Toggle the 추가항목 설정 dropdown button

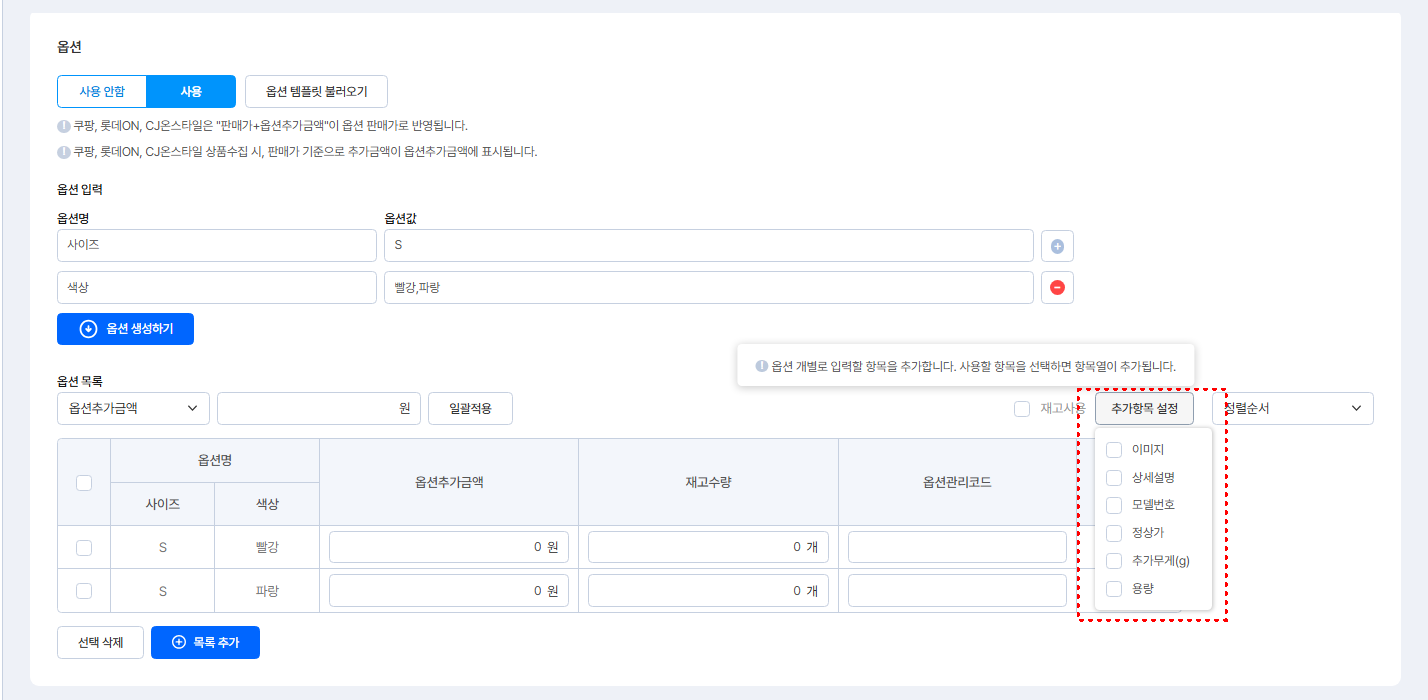pyautogui.click(x=1144, y=409)
